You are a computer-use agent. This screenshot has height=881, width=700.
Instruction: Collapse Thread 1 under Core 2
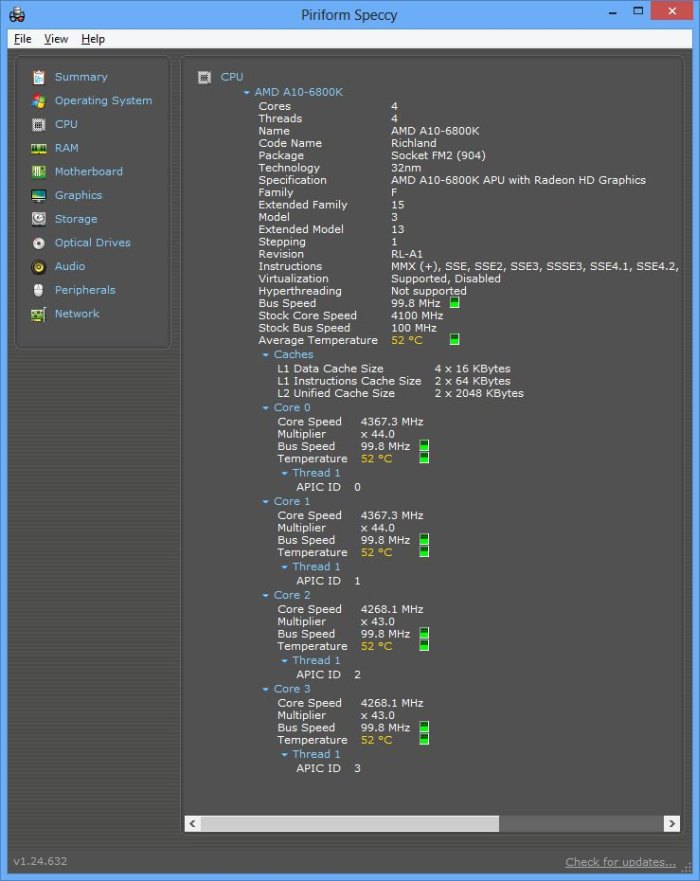284,661
